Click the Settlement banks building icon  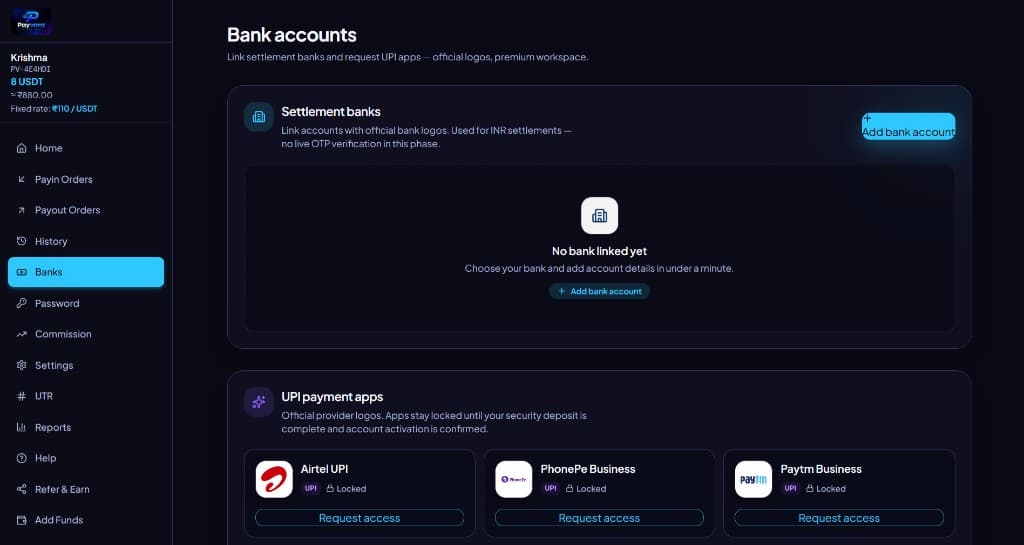point(259,117)
